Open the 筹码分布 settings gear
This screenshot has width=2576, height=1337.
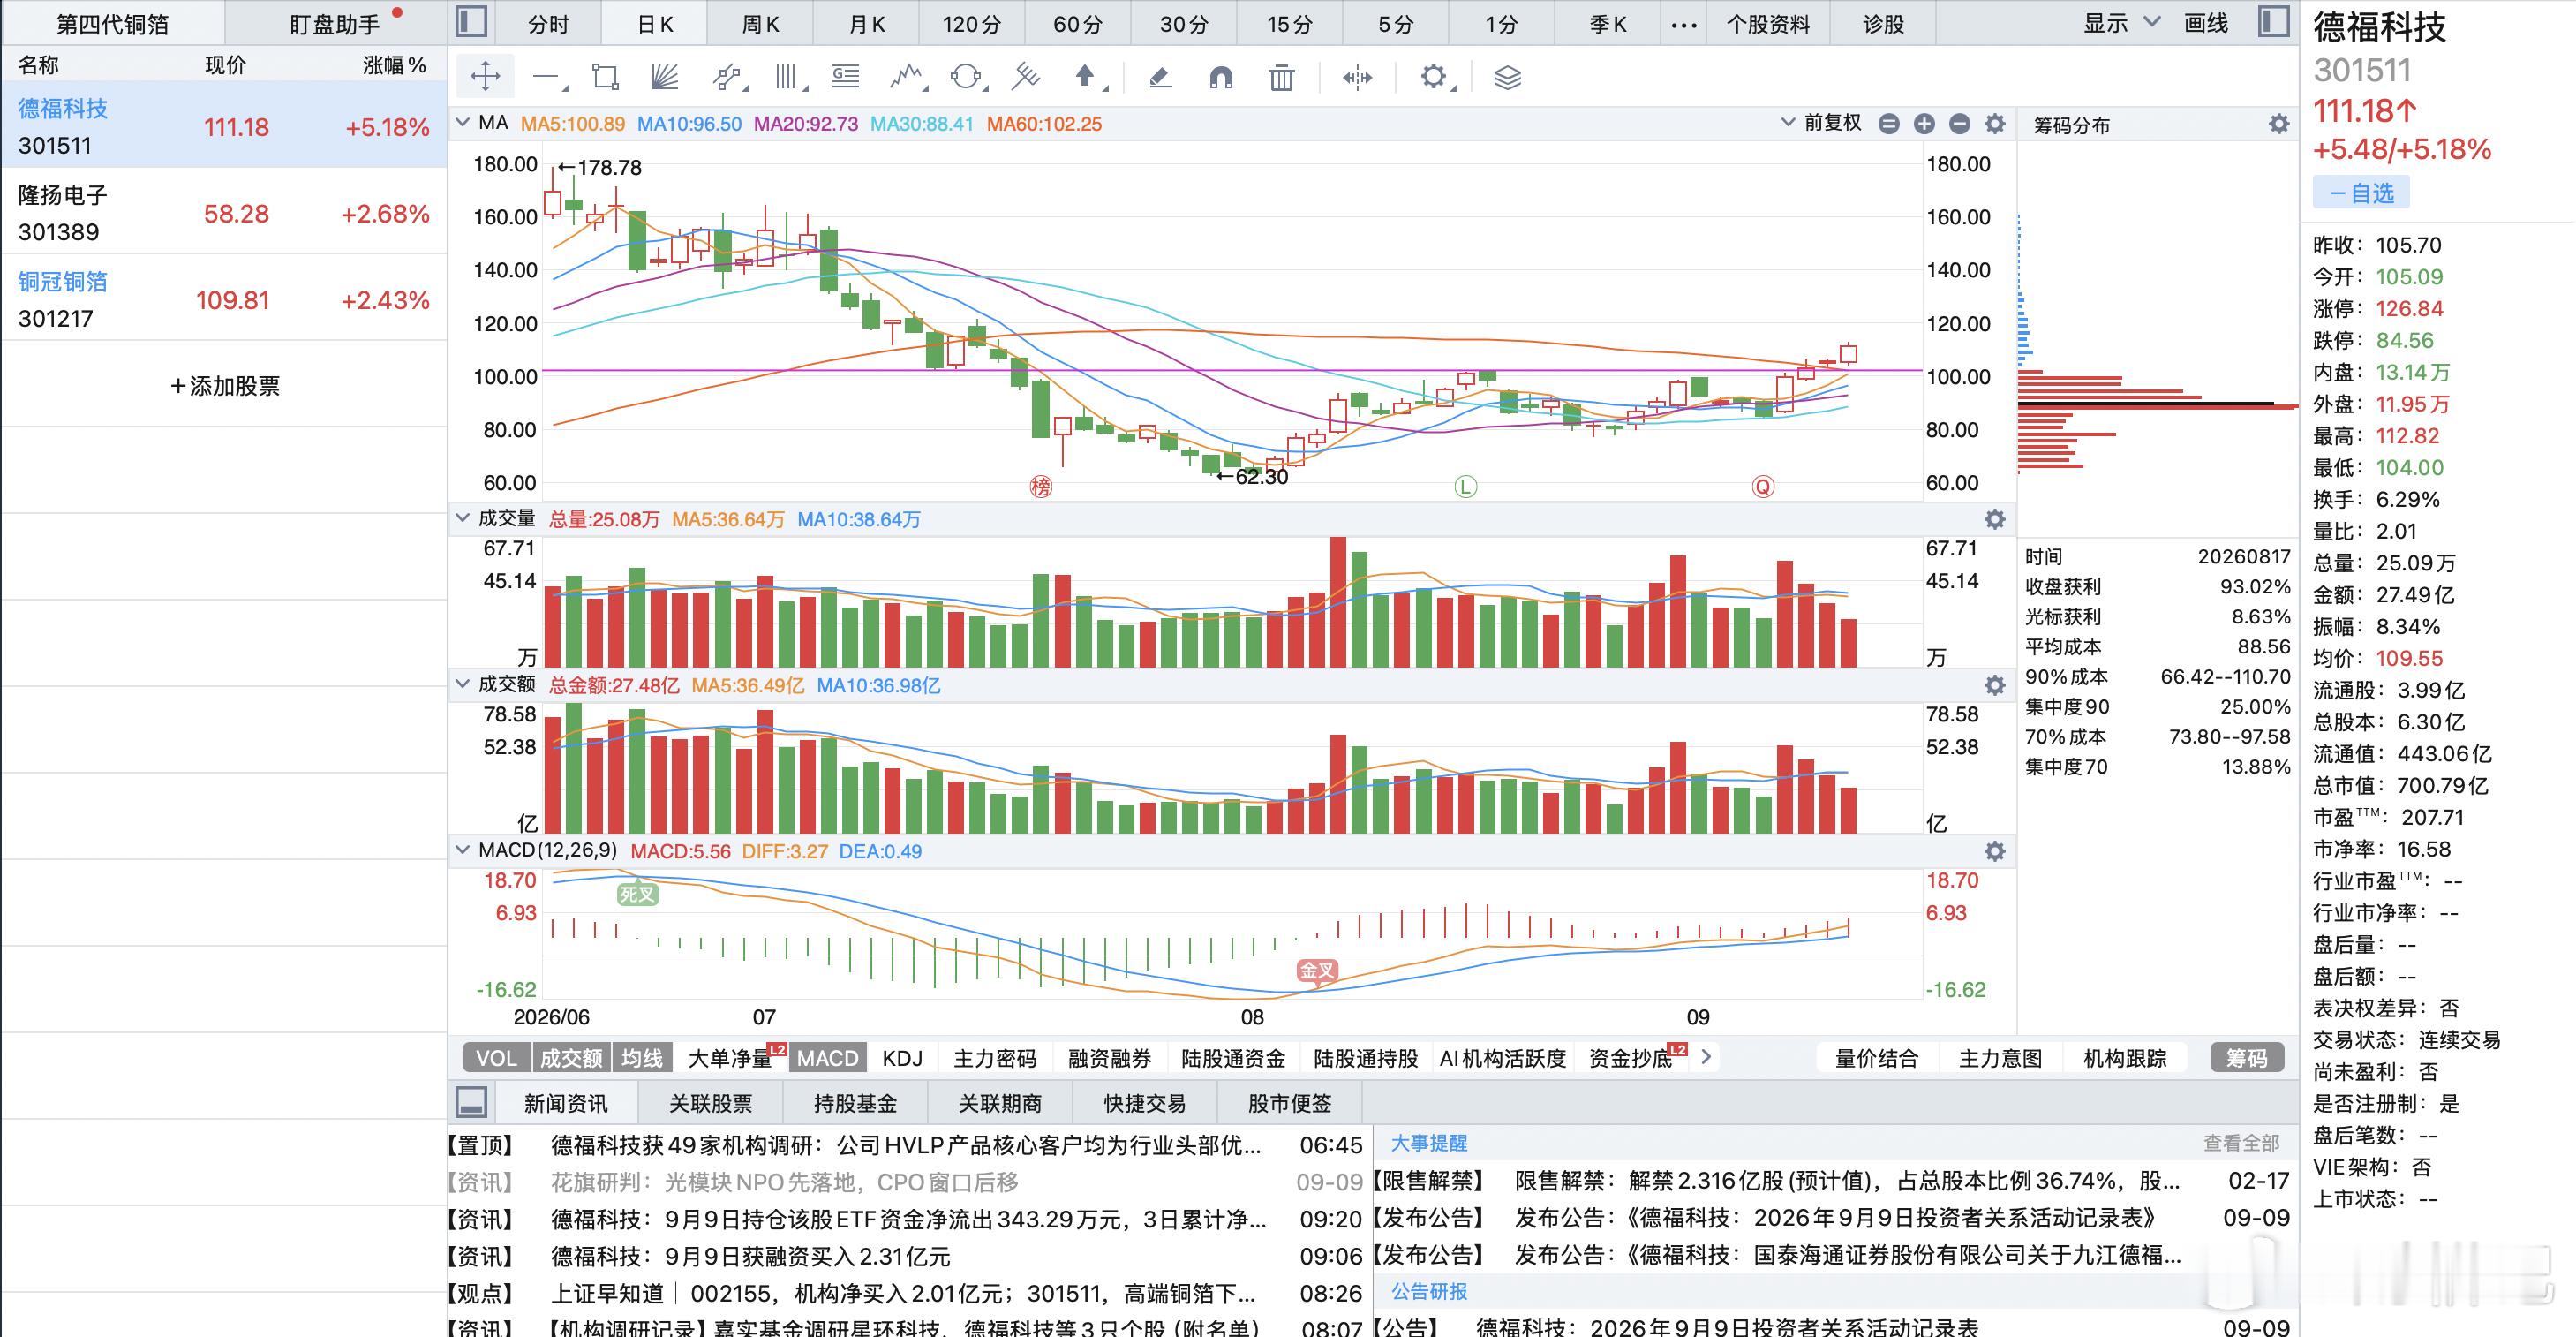tap(2278, 124)
